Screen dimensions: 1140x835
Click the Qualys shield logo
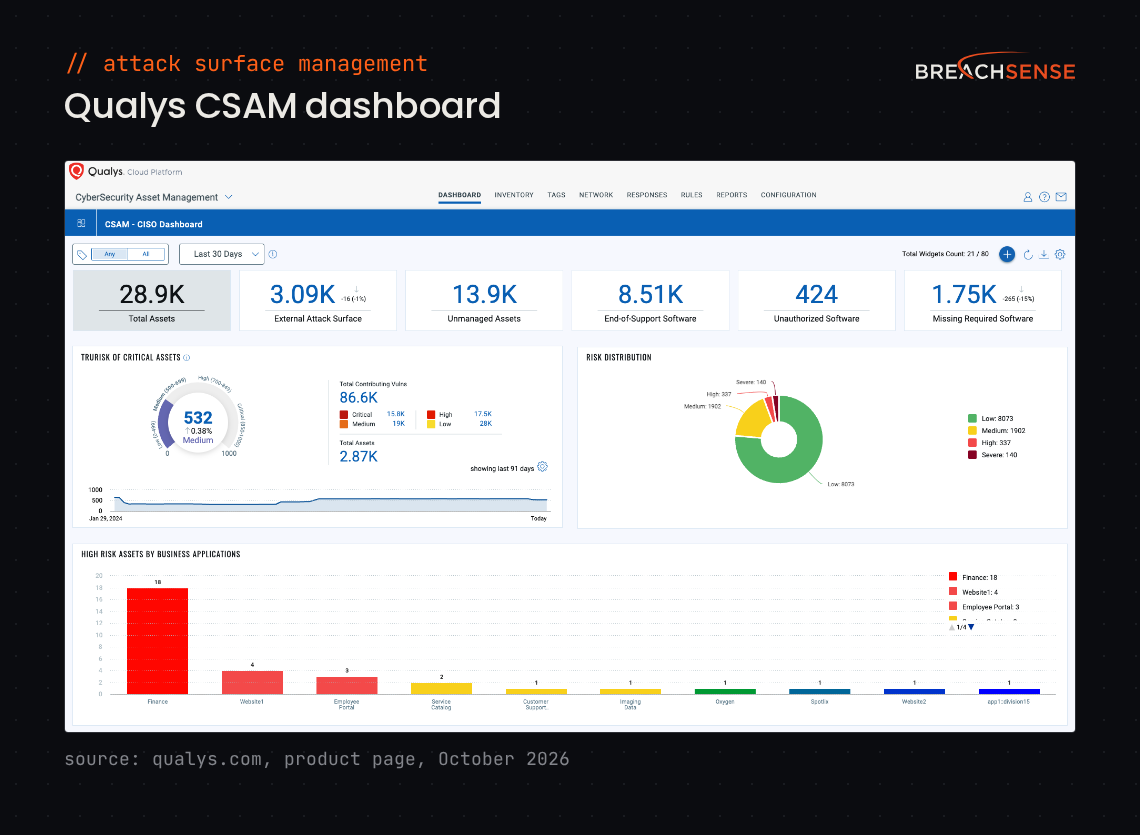coord(76,172)
